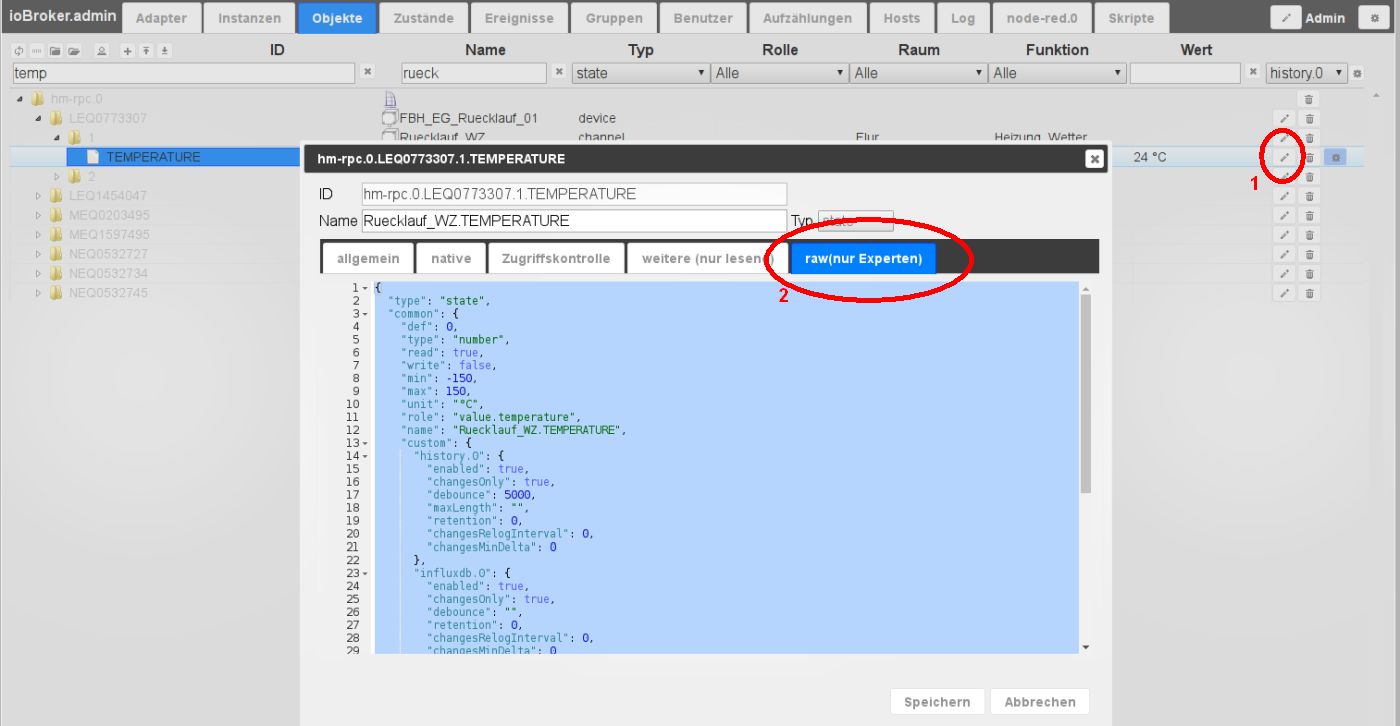Viewport: 1400px width, 726px height.
Task: Click the Name filter field containing rueck
Action: click(474, 73)
